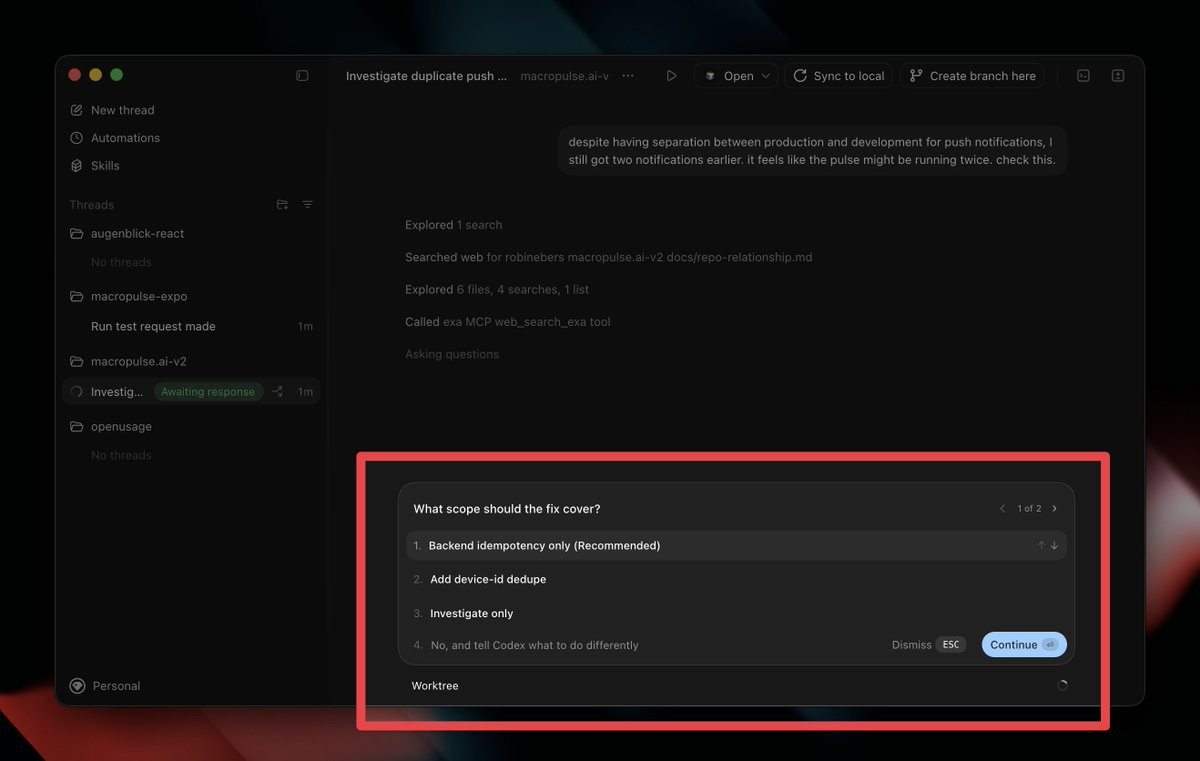Click the user message about push notifications
This screenshot has height=761, width=1200.
[812, 151]
